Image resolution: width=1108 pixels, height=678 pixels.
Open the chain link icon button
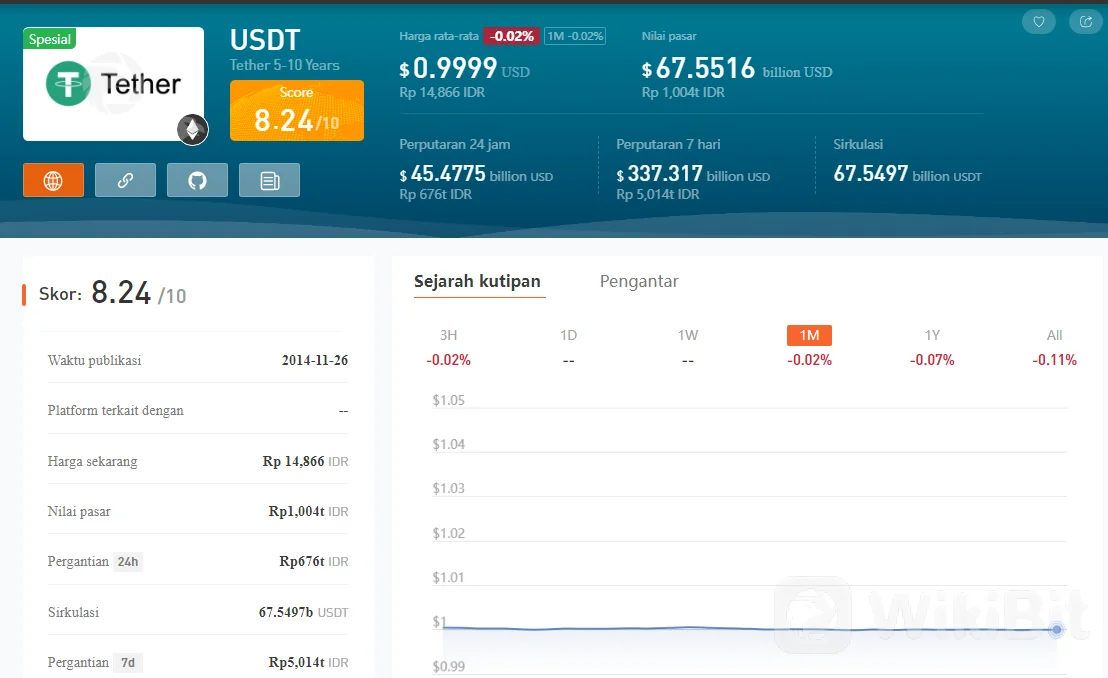(x=125, y=180)
